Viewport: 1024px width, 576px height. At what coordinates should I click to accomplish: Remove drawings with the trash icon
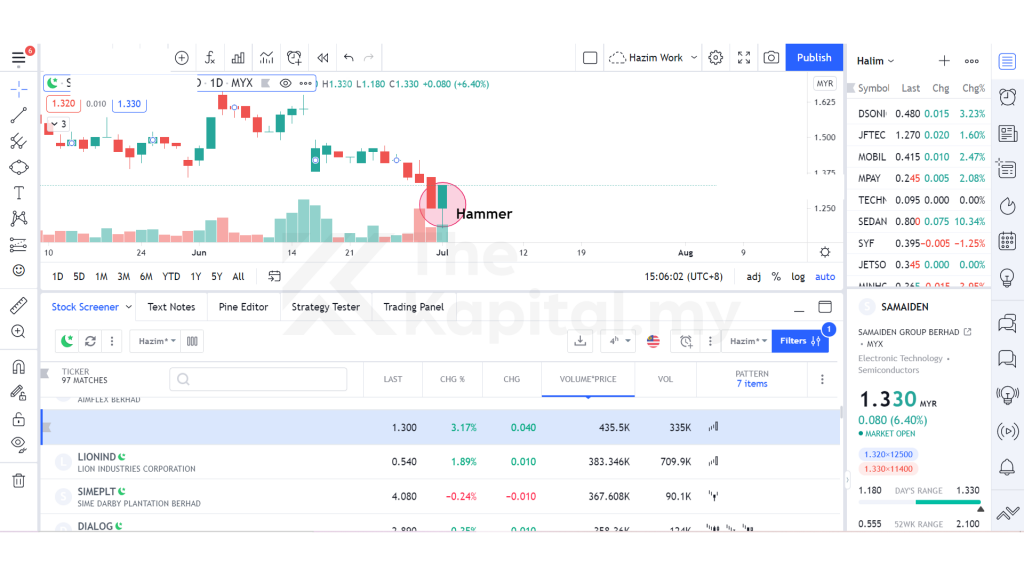click(18, 480)
